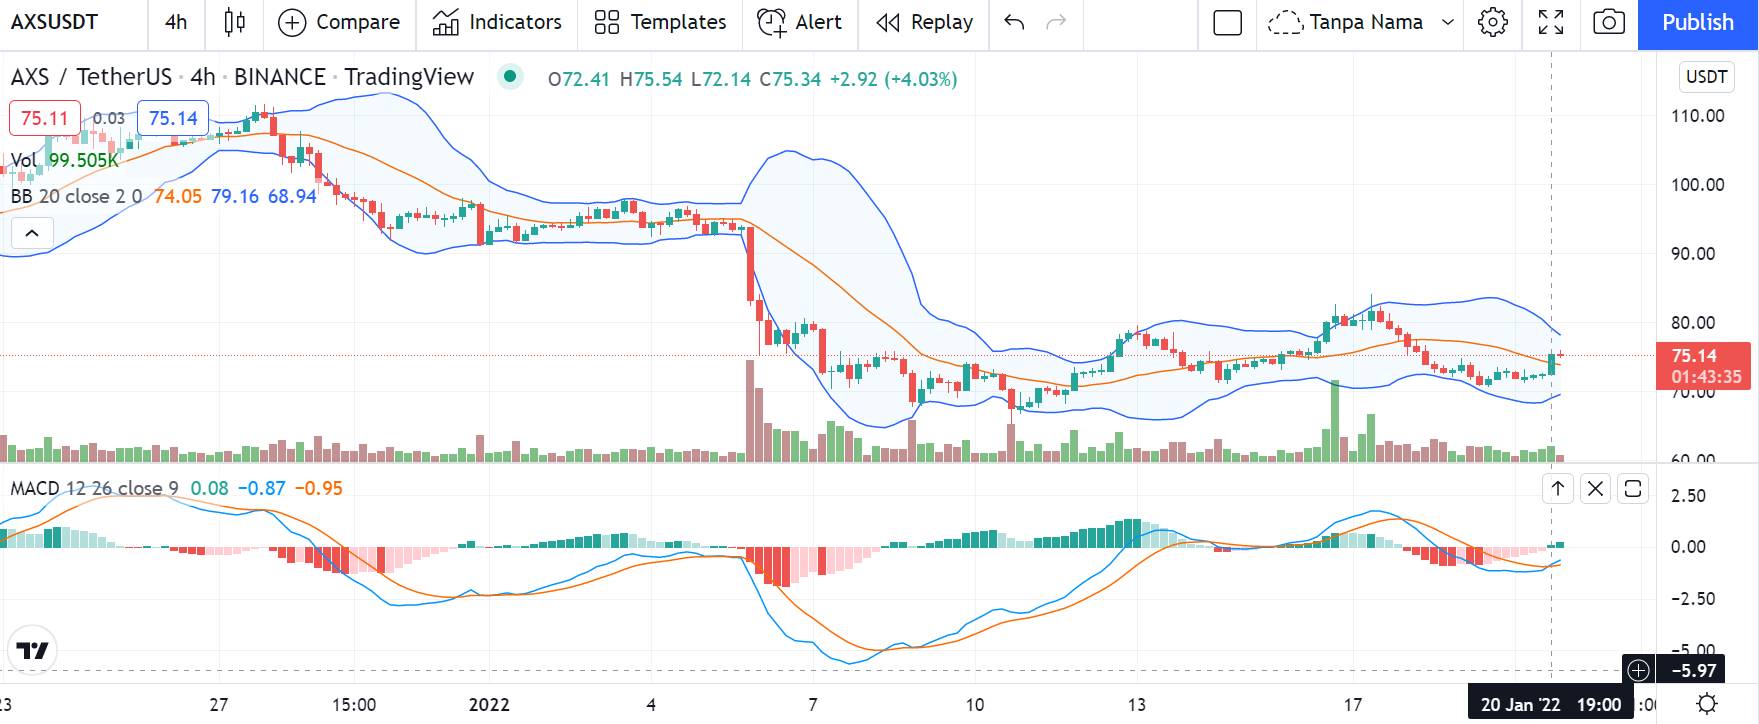Click the +2.92 (+4.03%) change value
Screen dimensions: 1759x724
click(893, 78)
